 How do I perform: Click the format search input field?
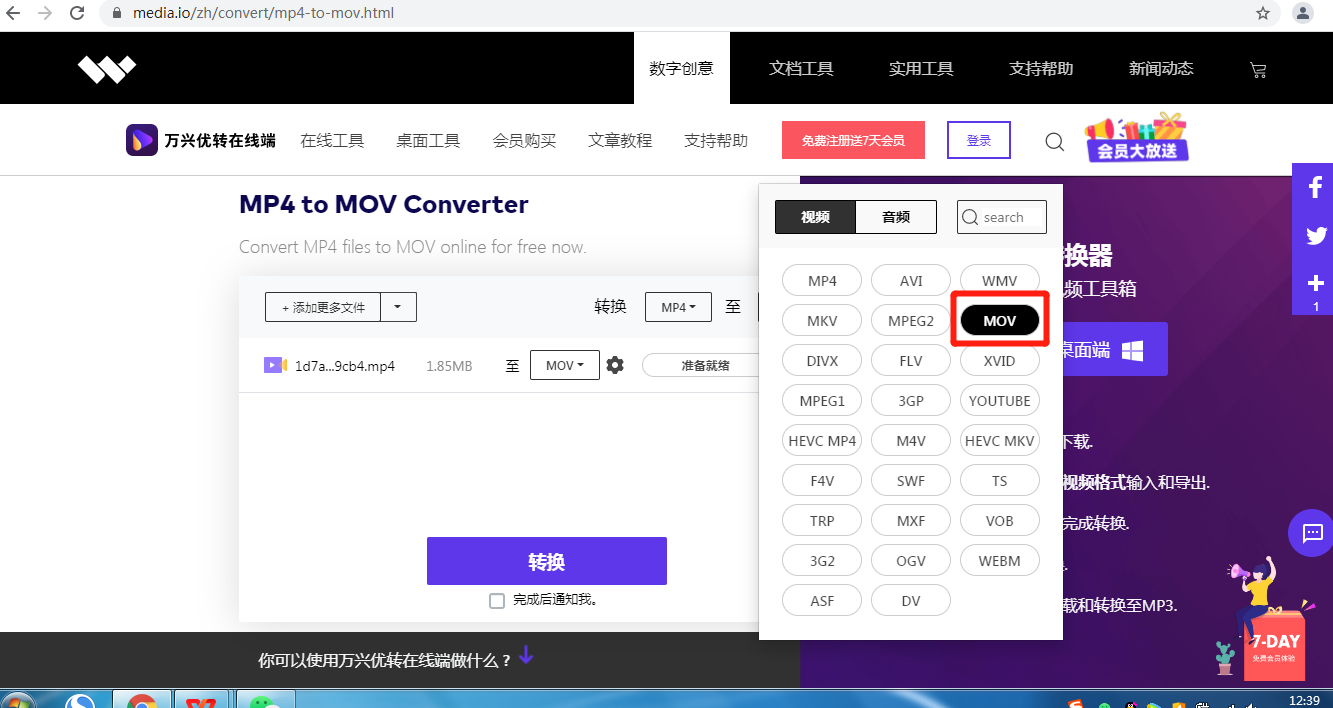1002,216
